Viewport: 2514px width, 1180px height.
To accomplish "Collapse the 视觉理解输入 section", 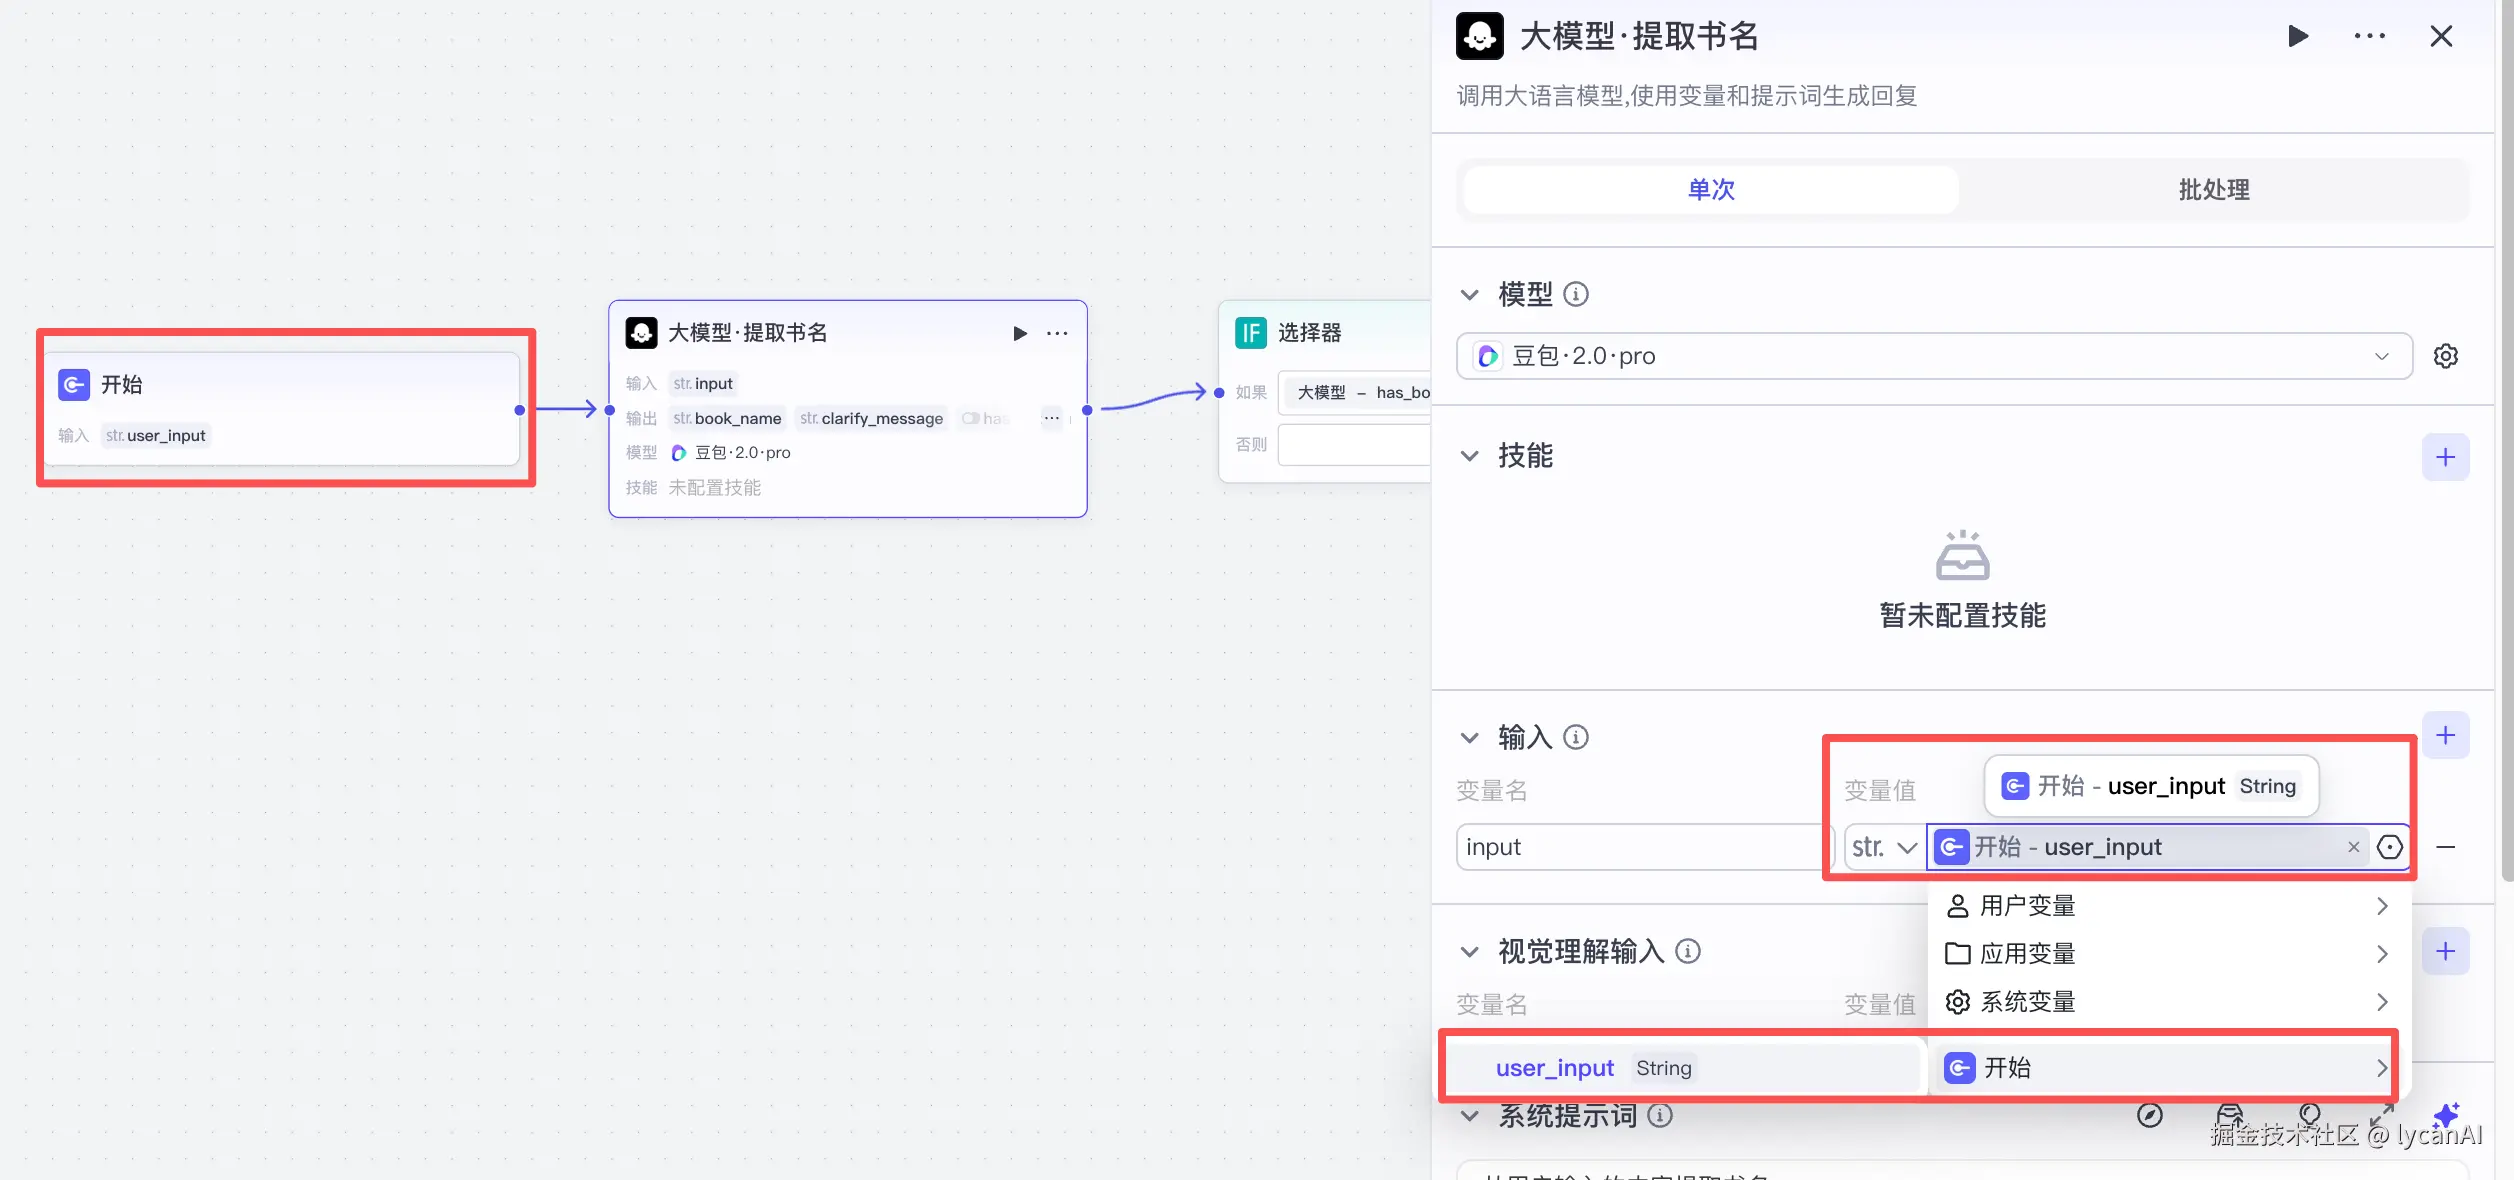I will point(1469,952).
